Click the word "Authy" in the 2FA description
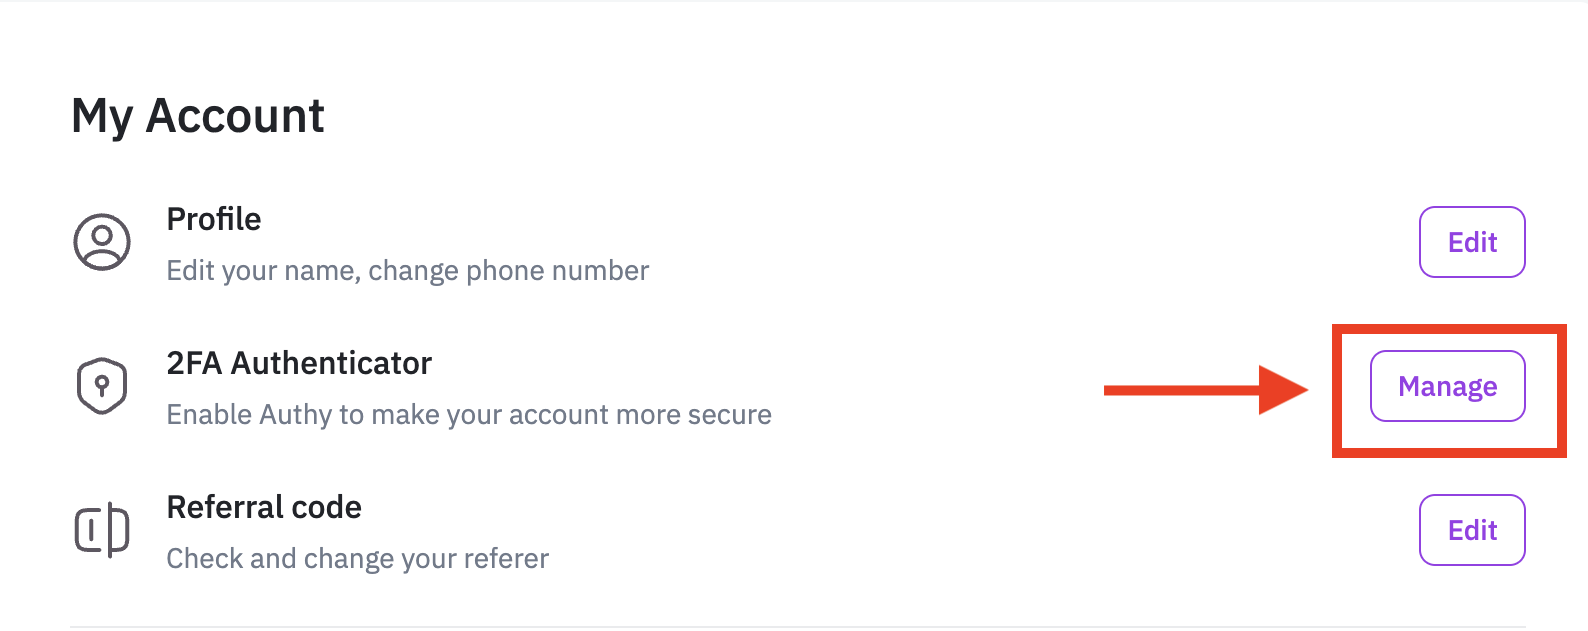Image resolution: width=1588 pixels, height=631 pixels. pos(295,415)
